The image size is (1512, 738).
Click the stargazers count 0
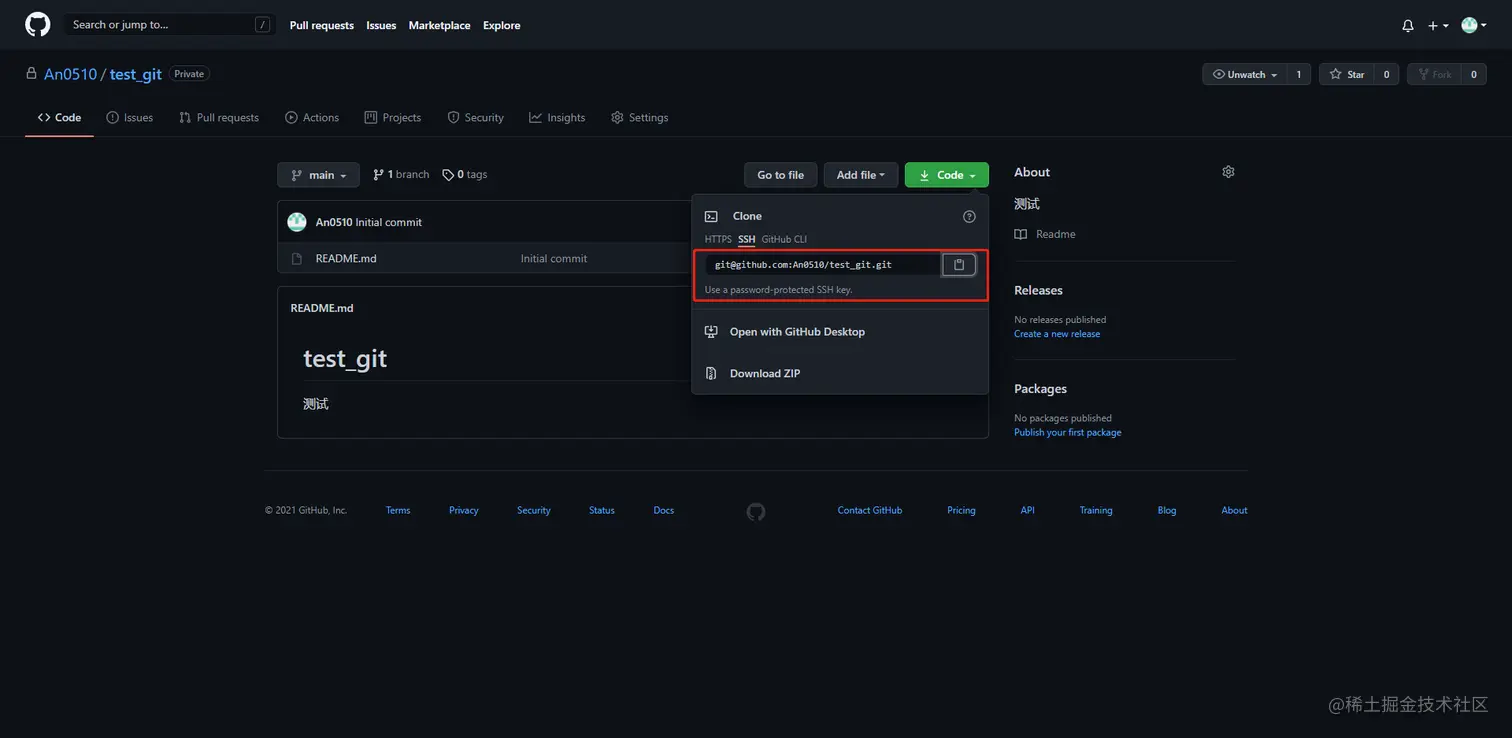click(1386, 74)
